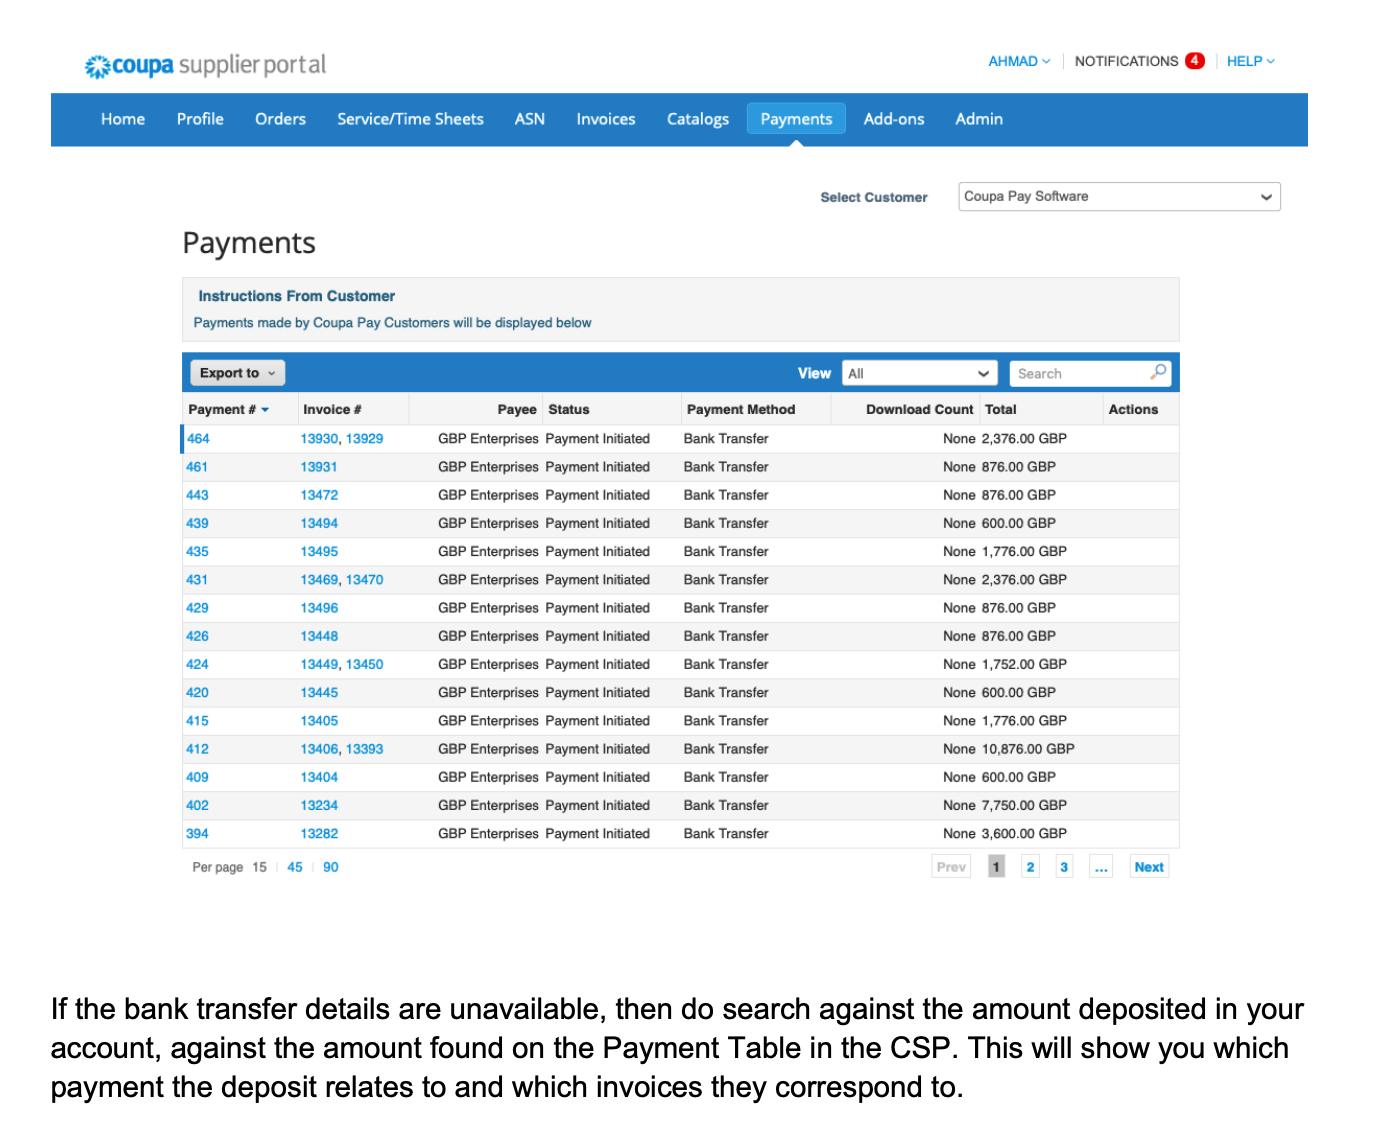Show 45 payments per page

coord(295,867)
